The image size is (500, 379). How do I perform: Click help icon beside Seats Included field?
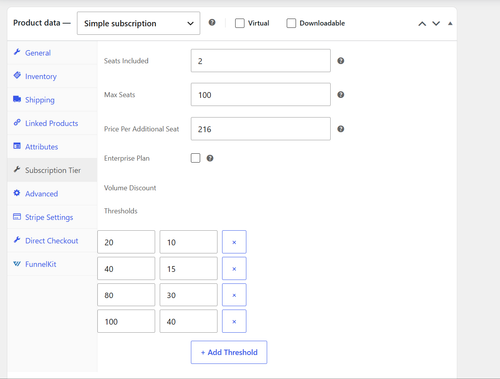[341, 61]
